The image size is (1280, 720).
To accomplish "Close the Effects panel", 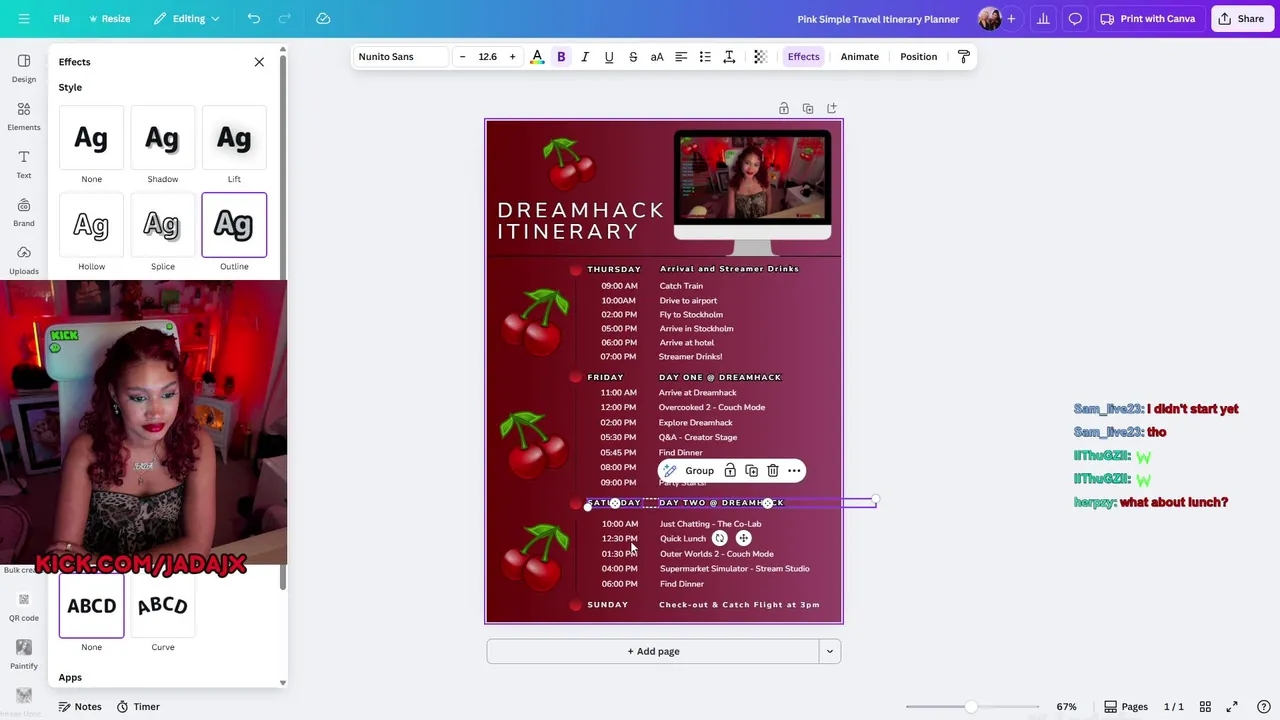I will pyautogui.click(x=259, y=62).
